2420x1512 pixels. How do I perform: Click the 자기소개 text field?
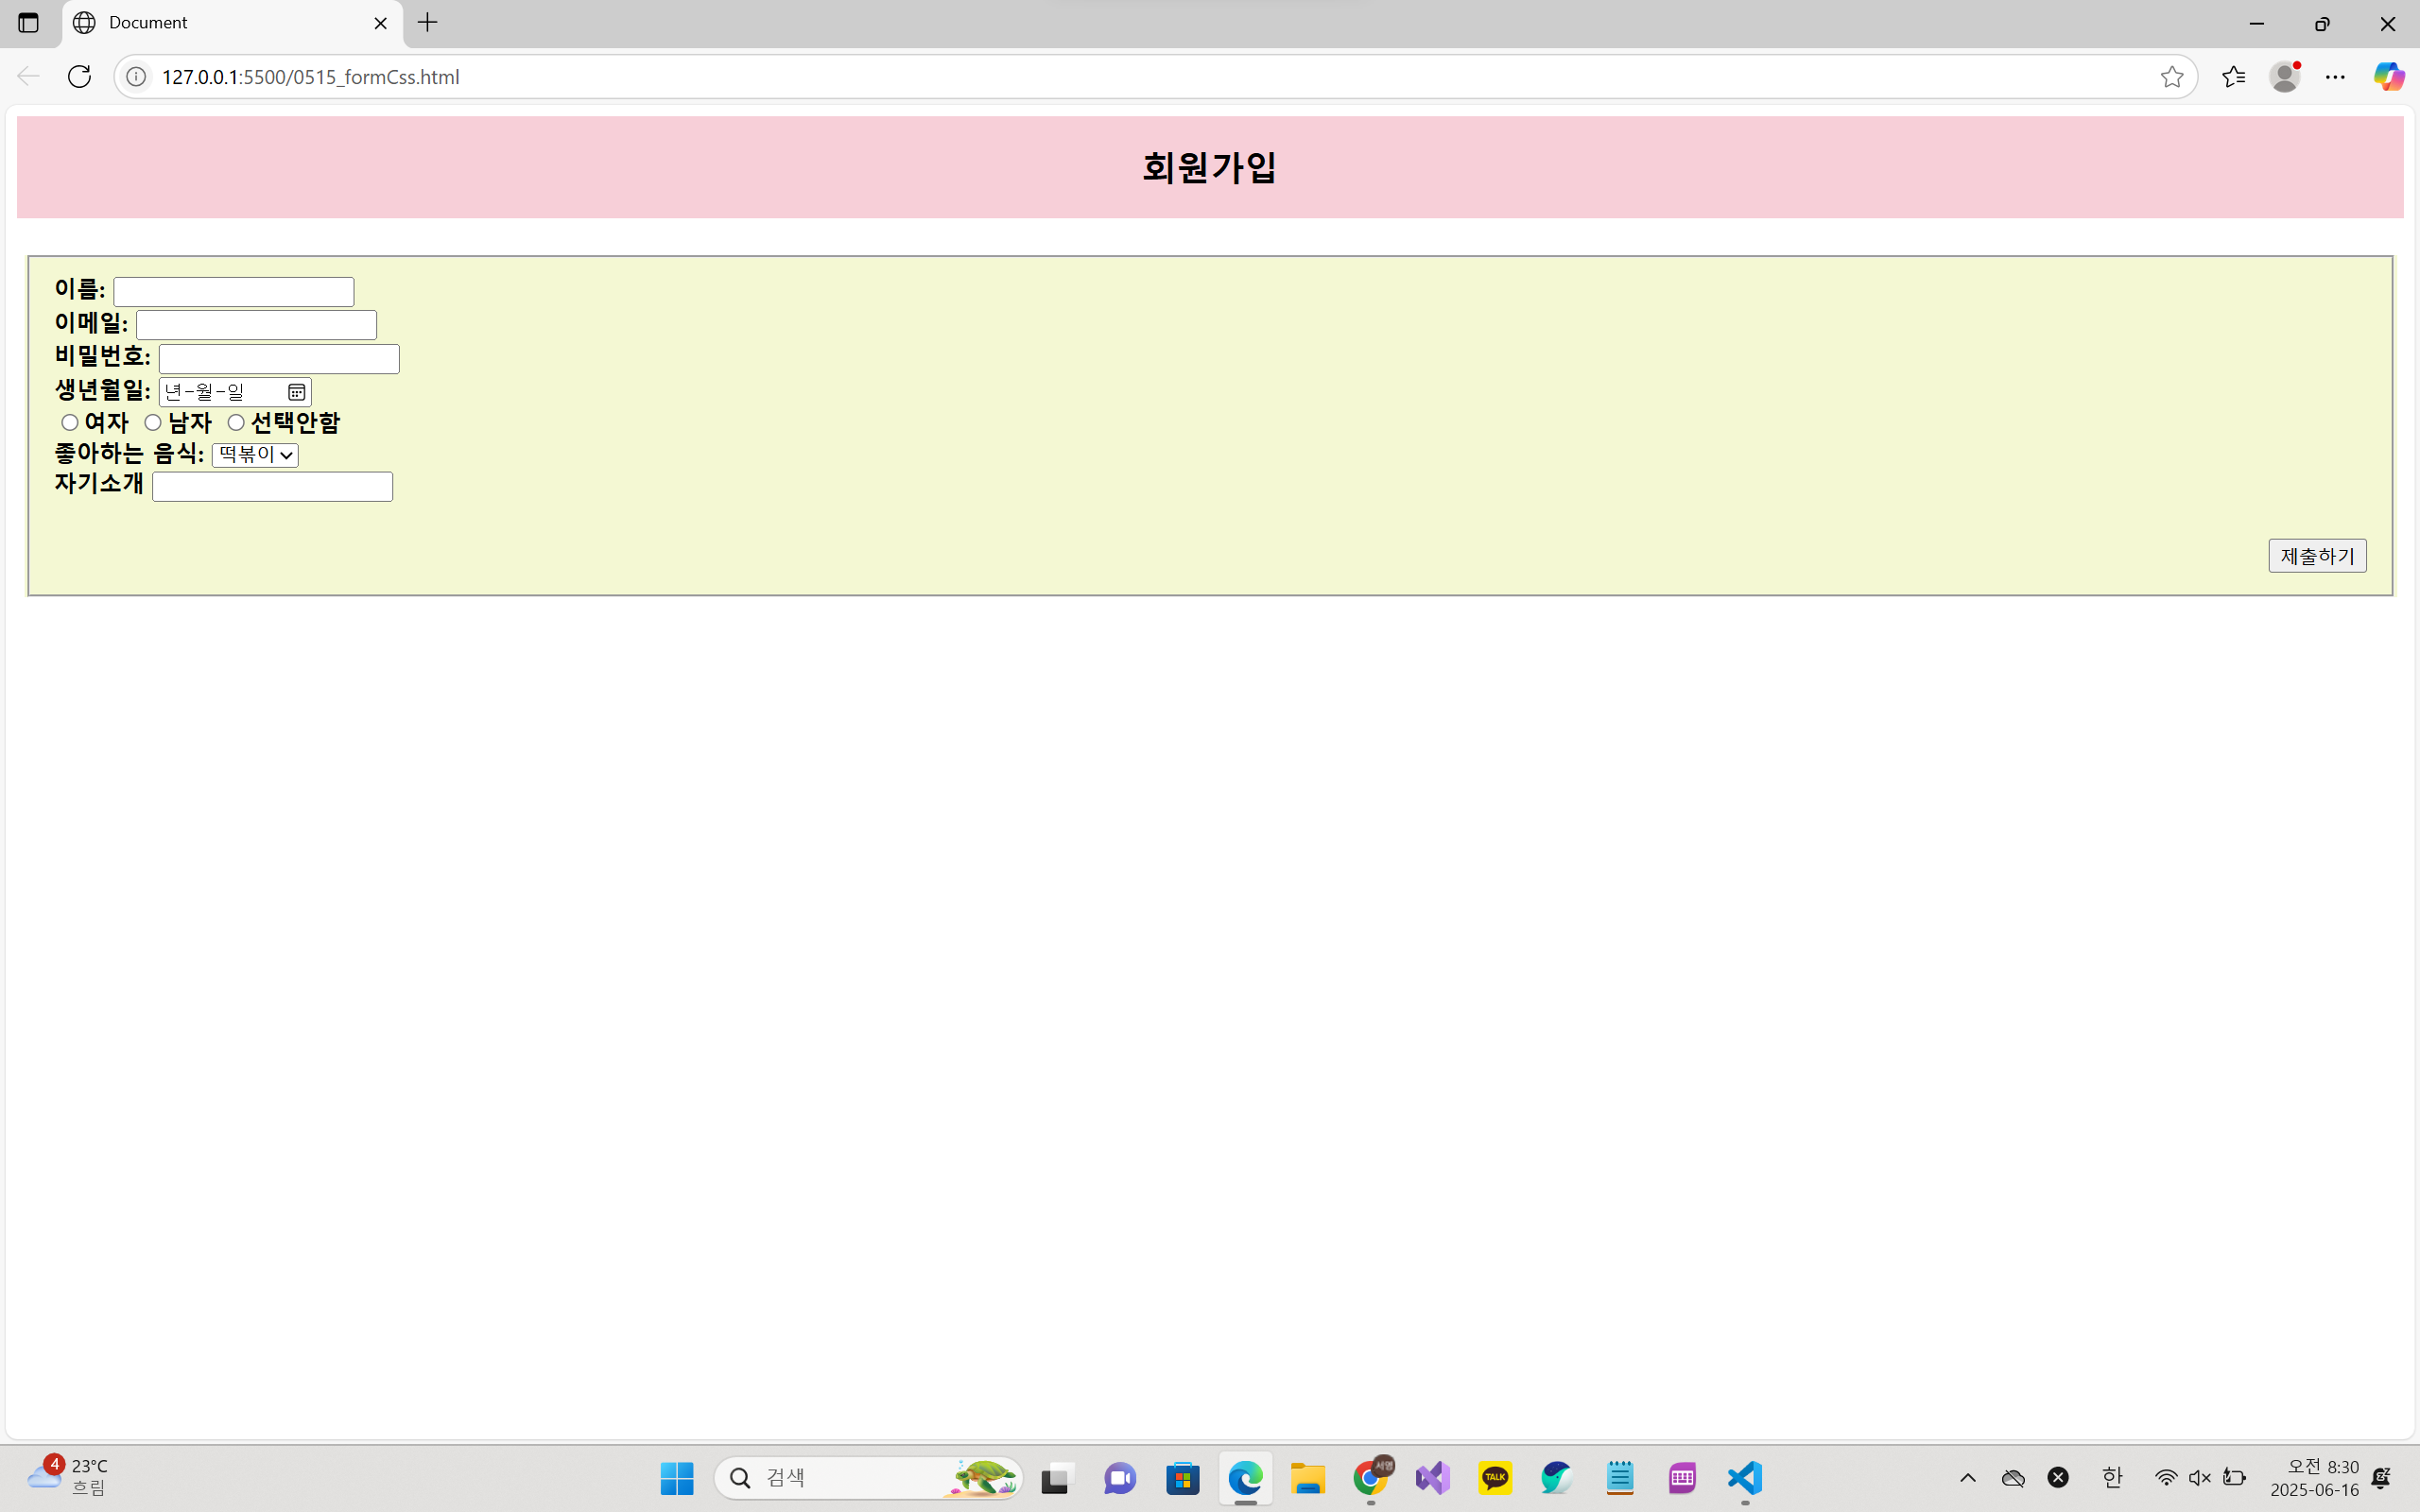tap(272, 487)
